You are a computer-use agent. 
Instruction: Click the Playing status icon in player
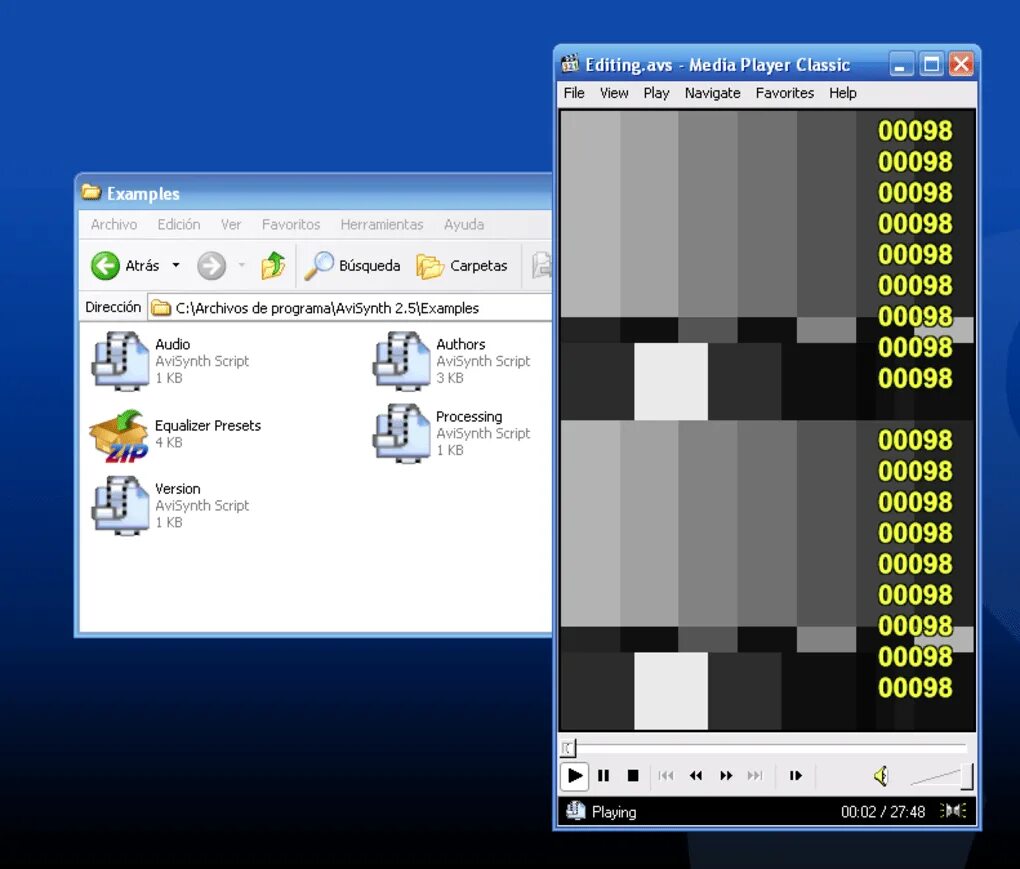(x=575, y=811)
